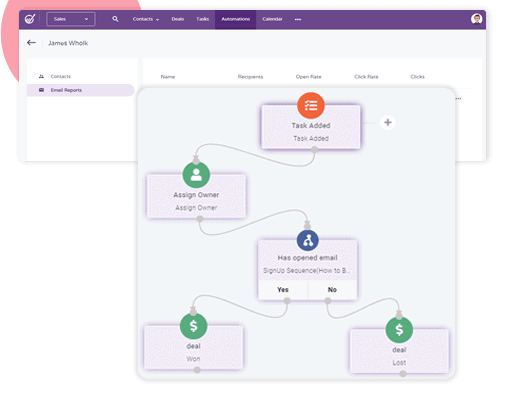Viewport: 511px width, 395px height.
Task: Click the orange Task Added trigger icon
Action: 311,106
